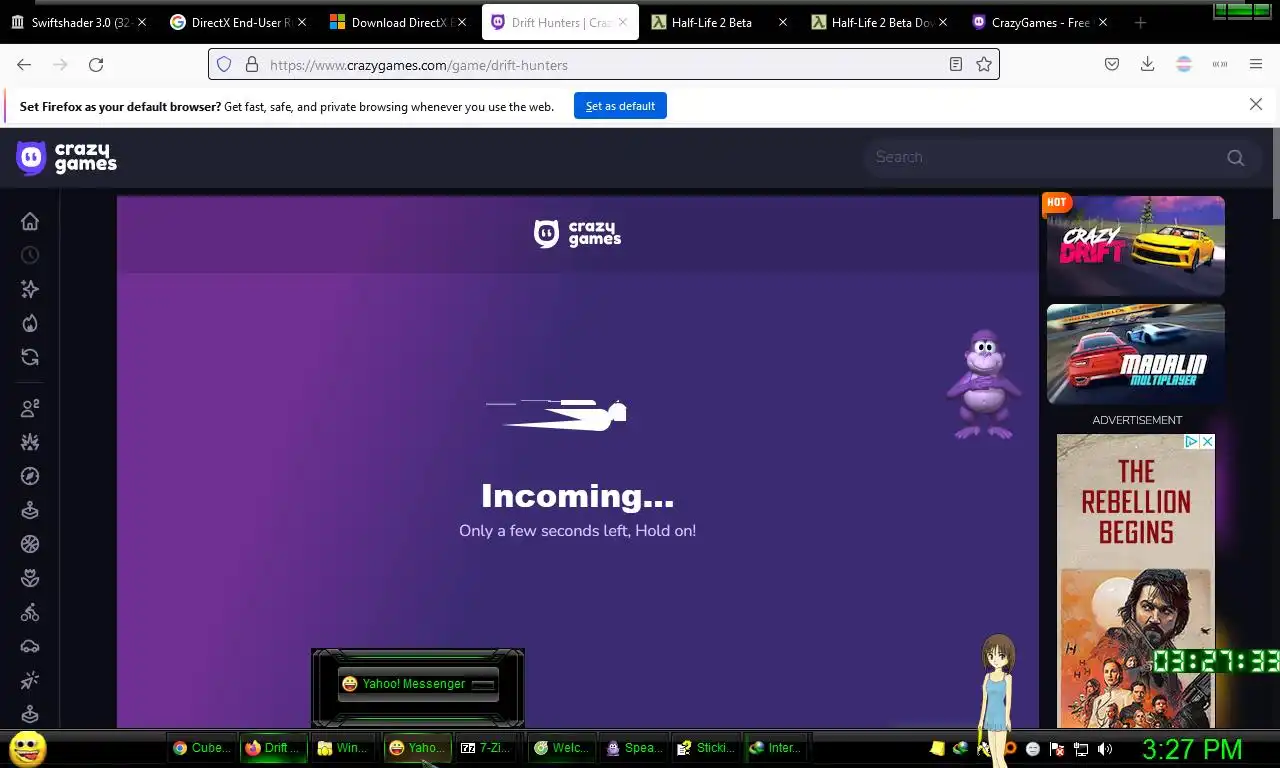Image resolution: width=1280 pixels, height=768 pixels.
Task: Click the smiley start button
Action: [28, 748]
